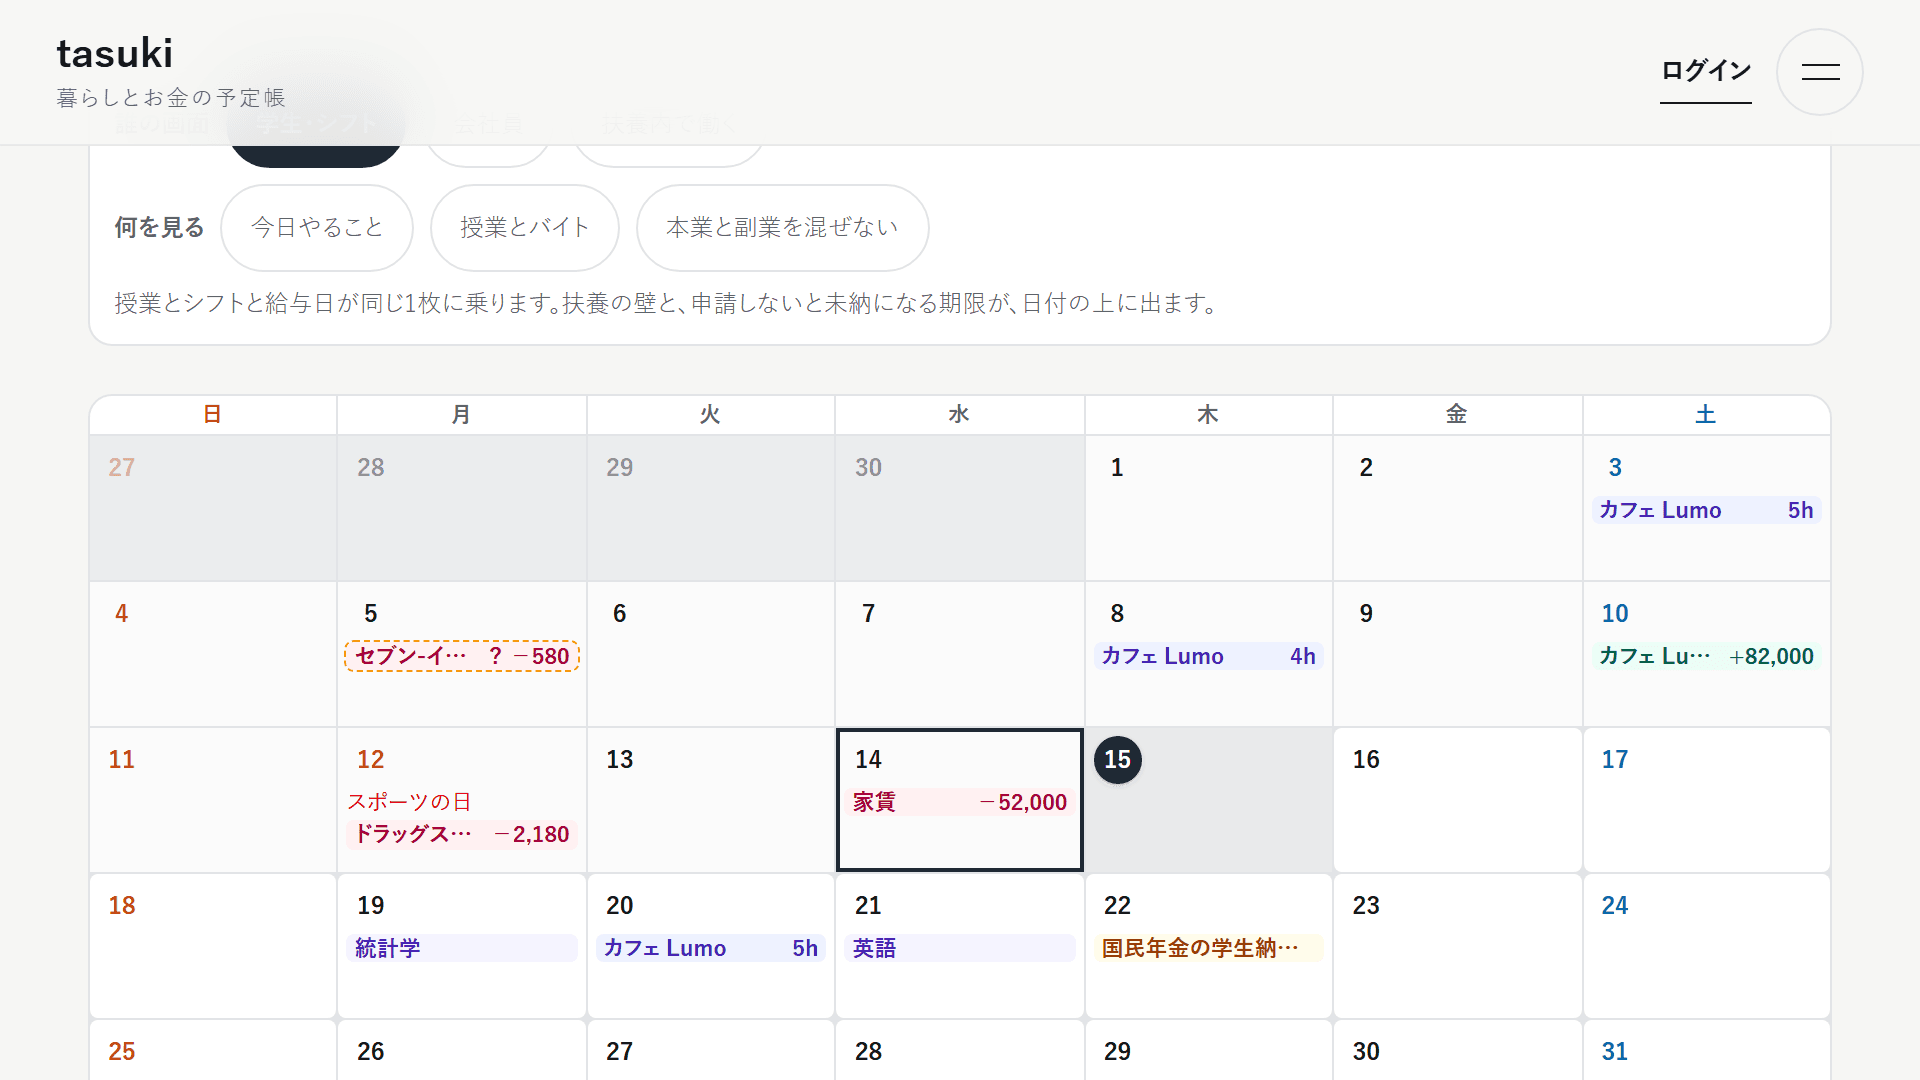
Task: Open the カフェ Lumo 4h shift on the 8th
Action: coord(1208,656)
